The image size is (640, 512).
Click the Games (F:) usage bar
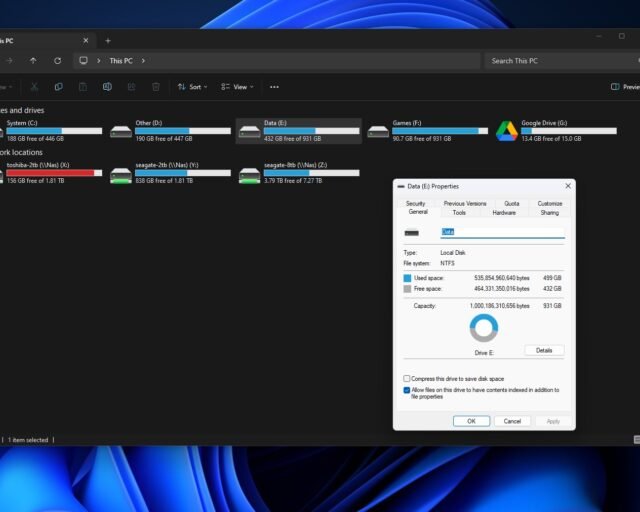pyautogui.click(x=440, y=131)
